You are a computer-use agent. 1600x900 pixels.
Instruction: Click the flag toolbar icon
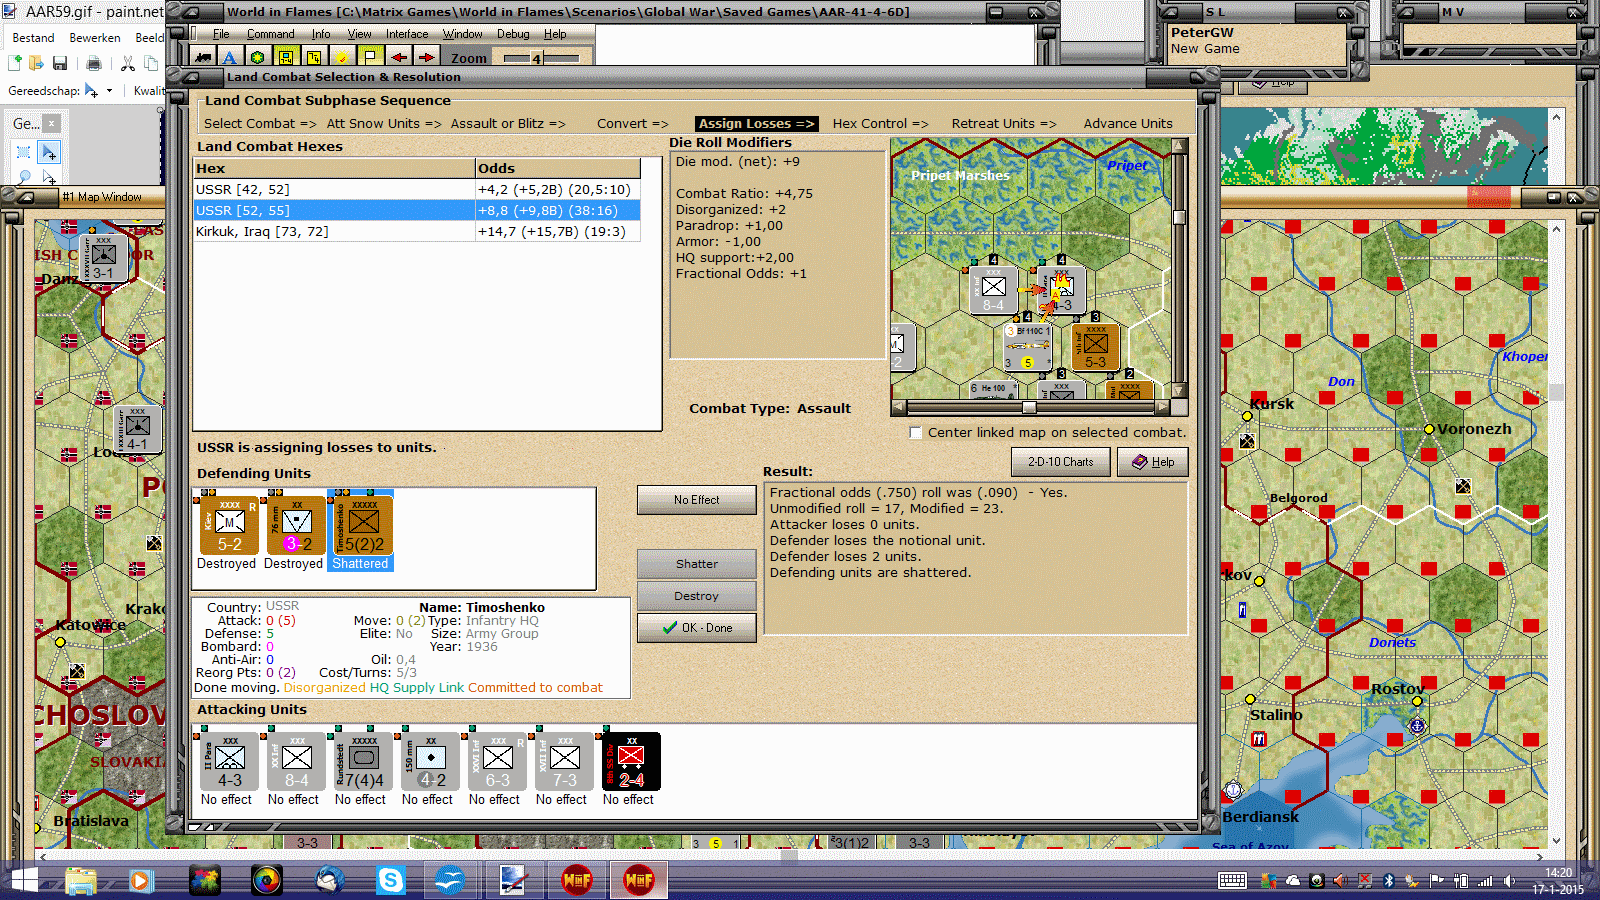tap(370, 58)
